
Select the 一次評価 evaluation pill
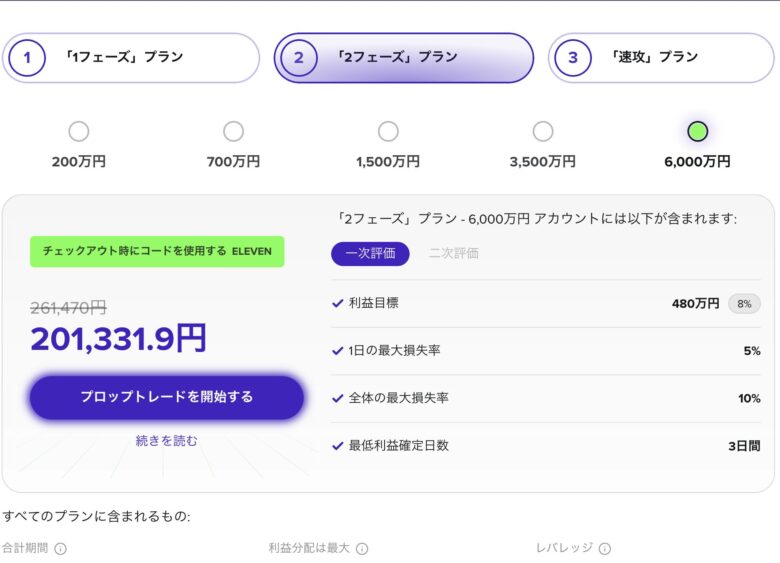[370, 254]
